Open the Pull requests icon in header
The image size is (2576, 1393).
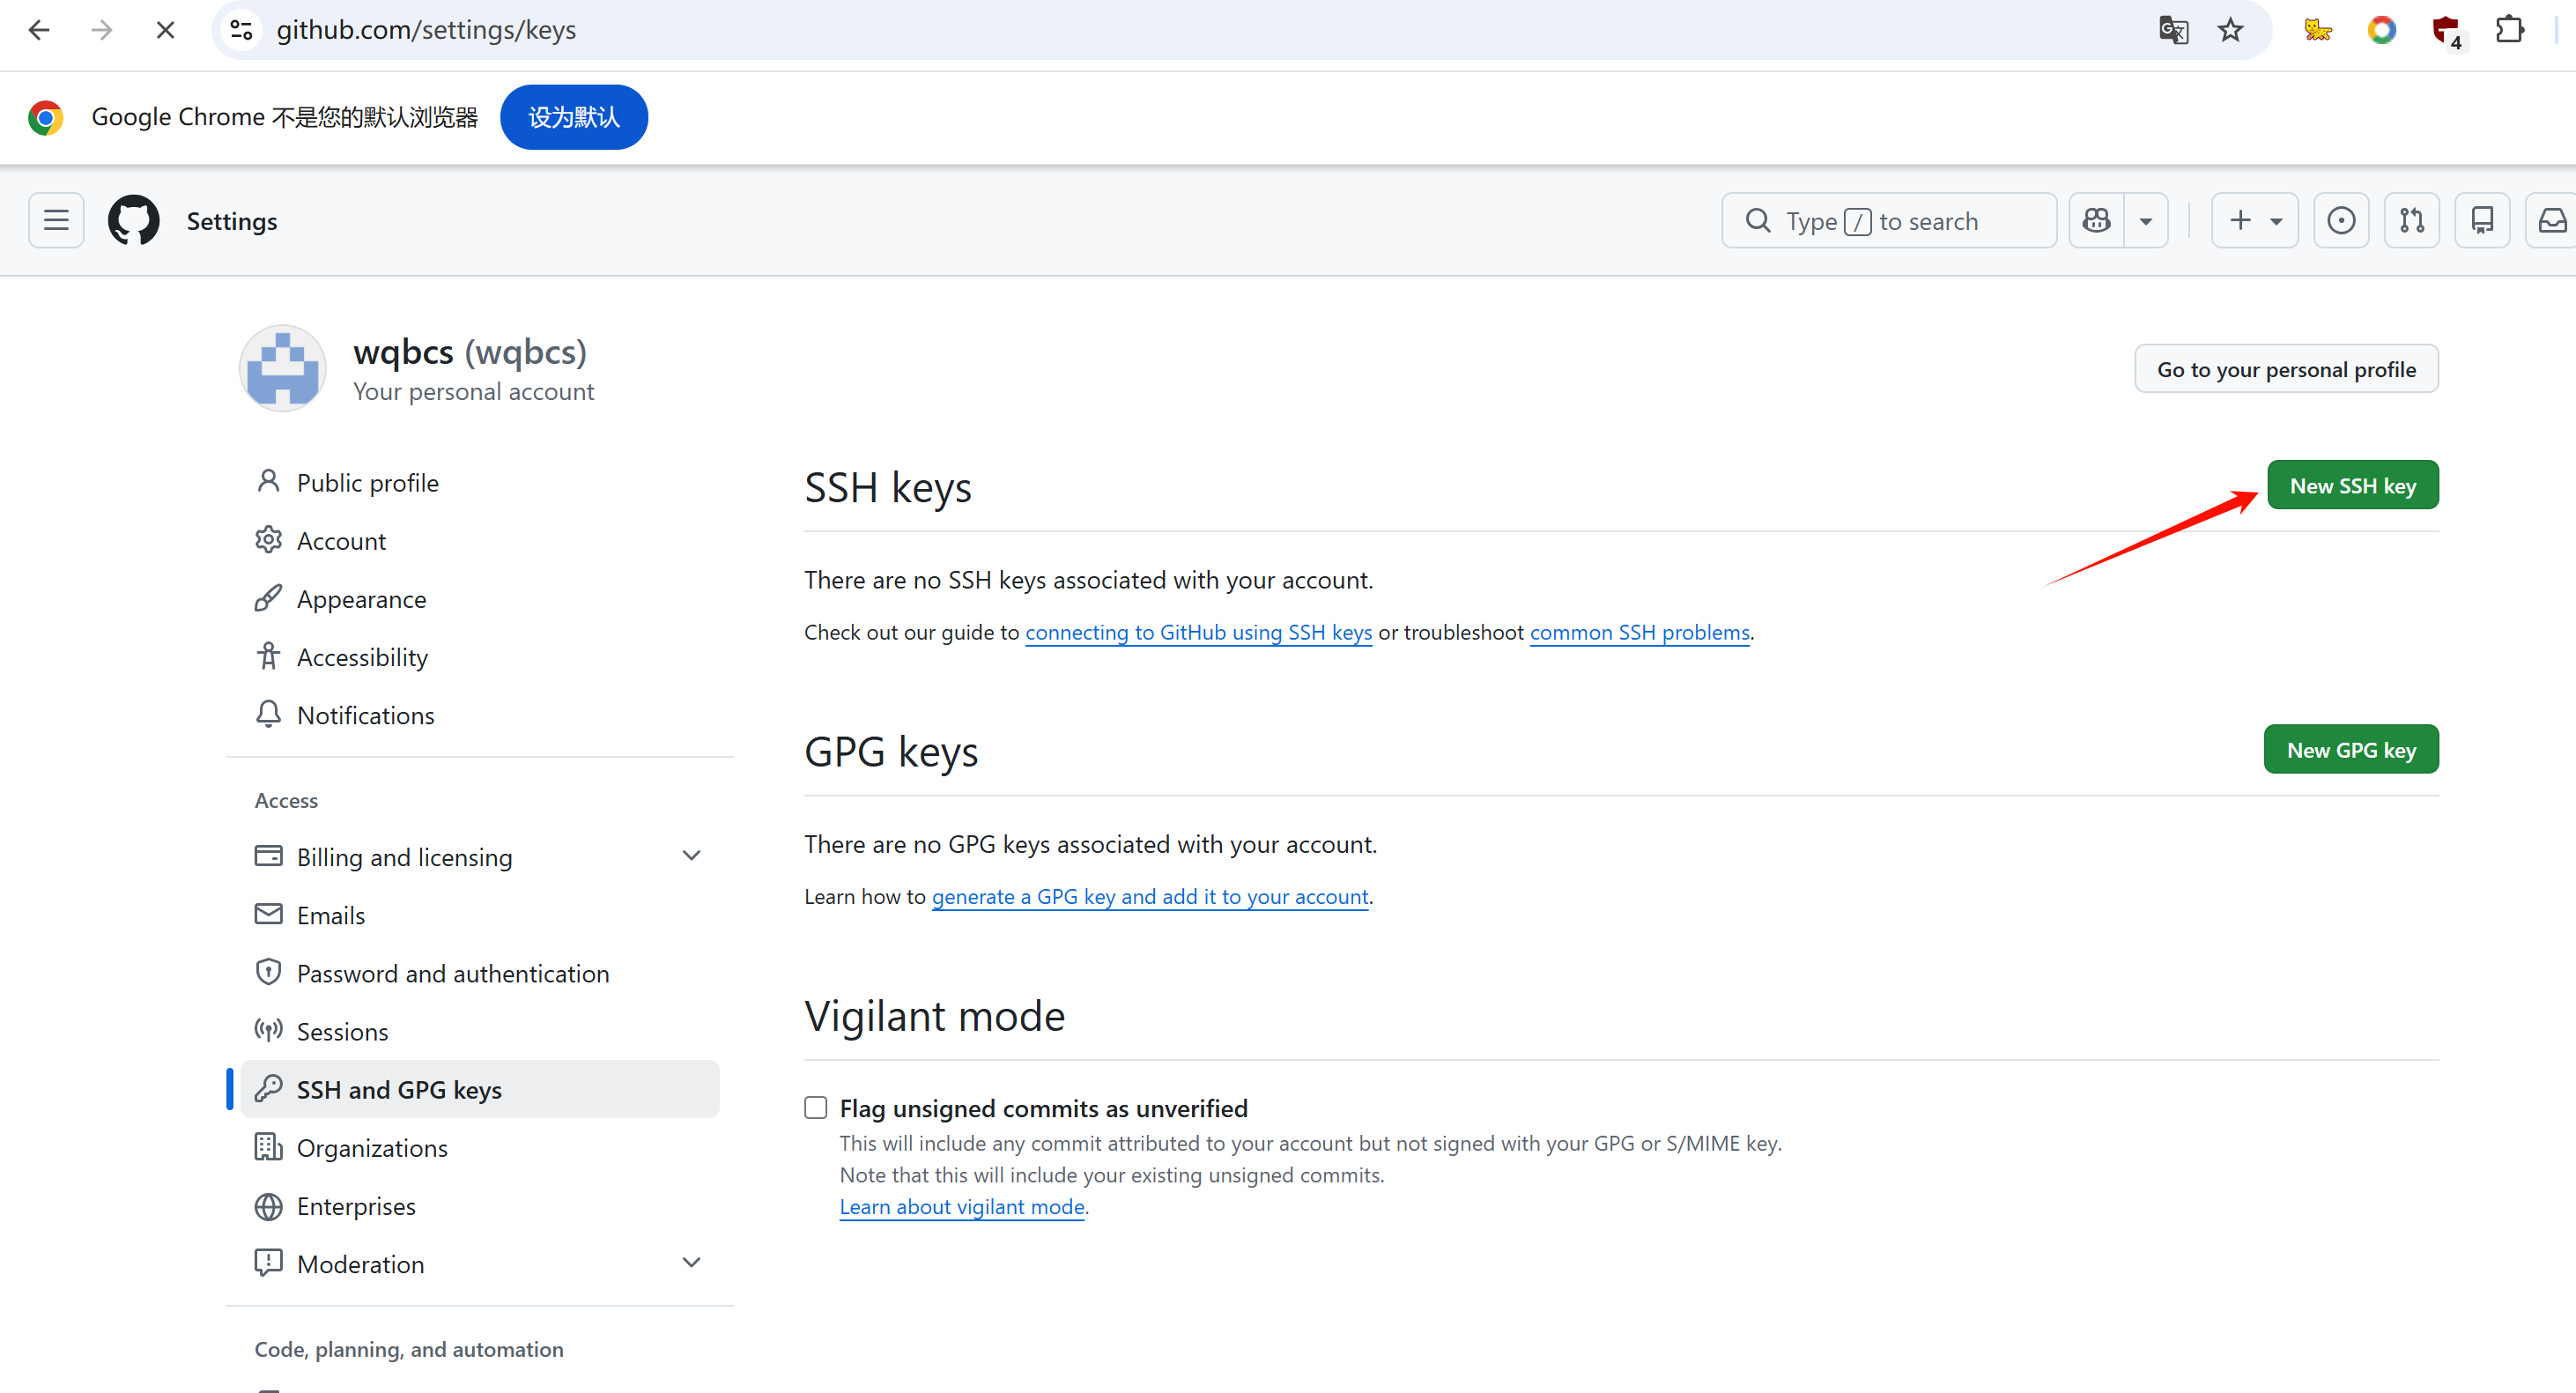click(x=2411, y=220)
